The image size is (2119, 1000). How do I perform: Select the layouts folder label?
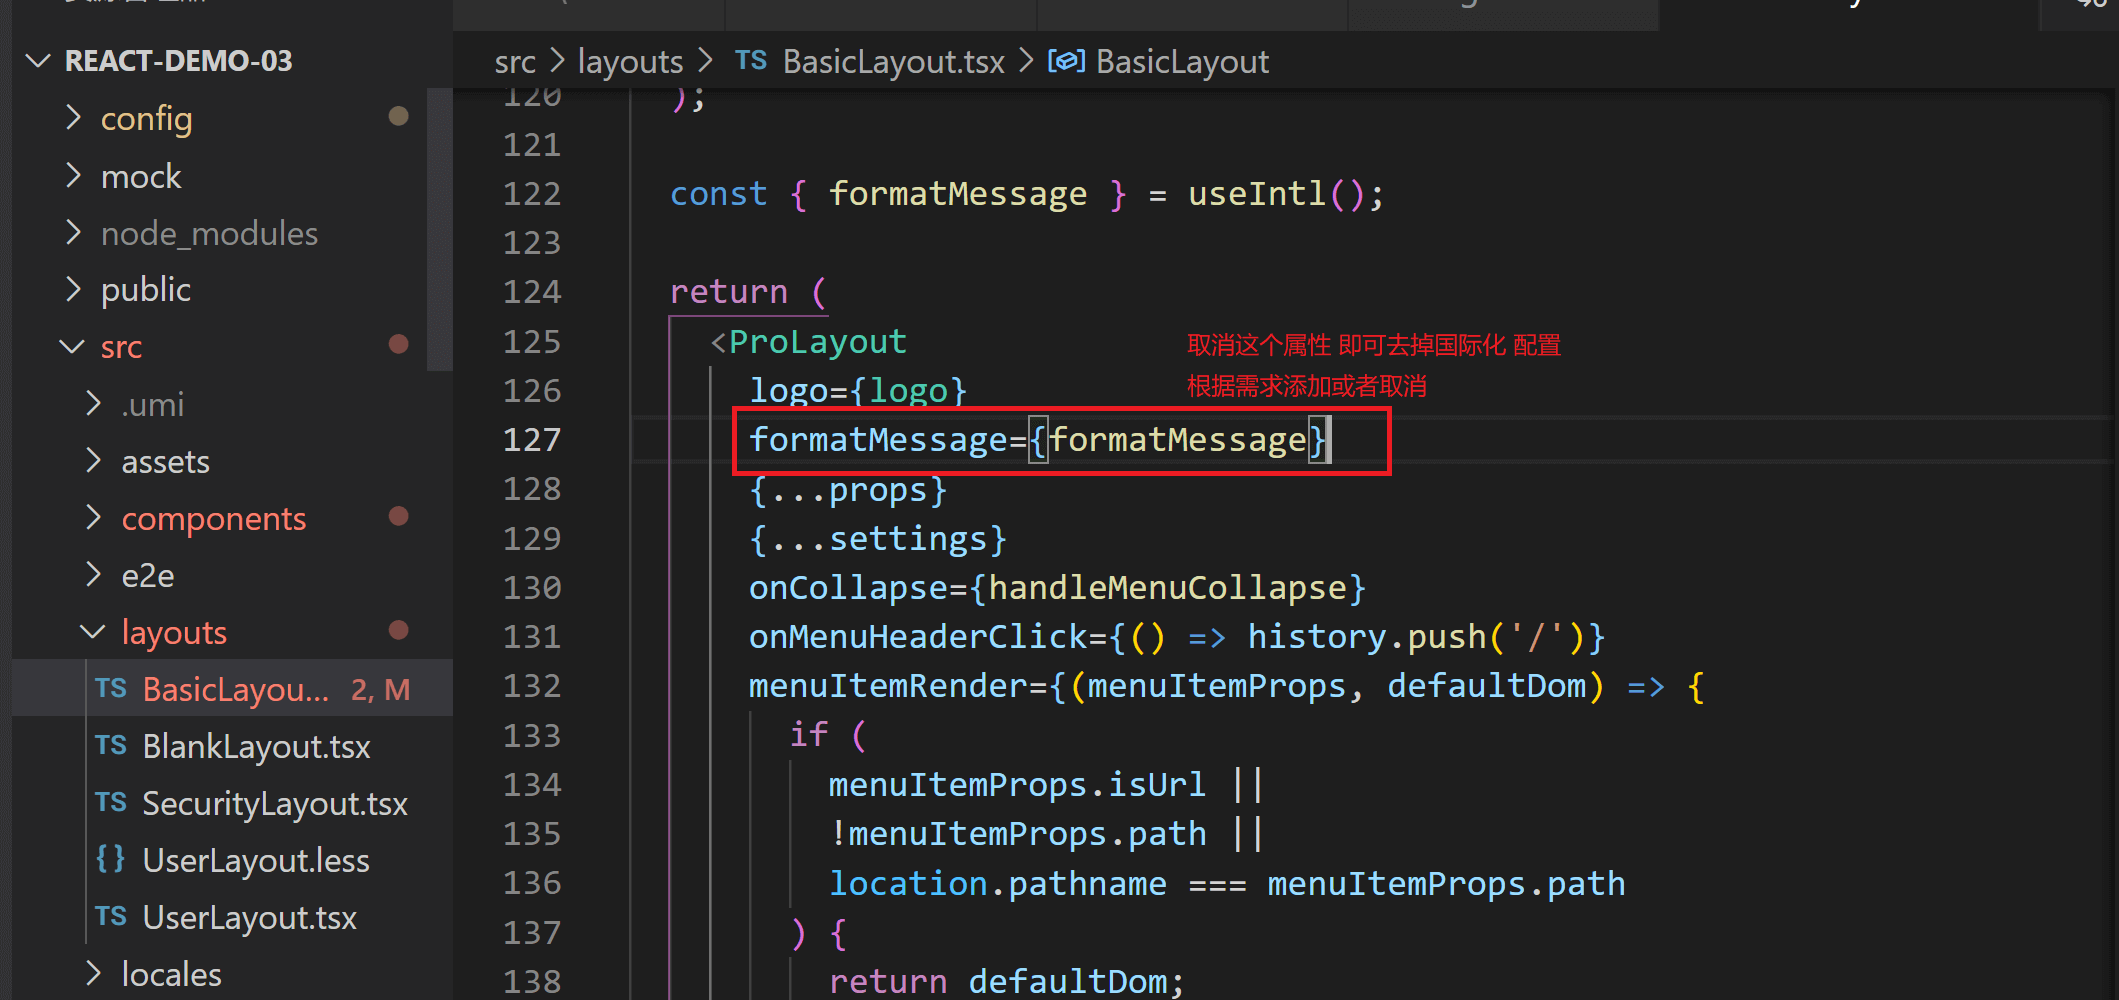(174, 633)
